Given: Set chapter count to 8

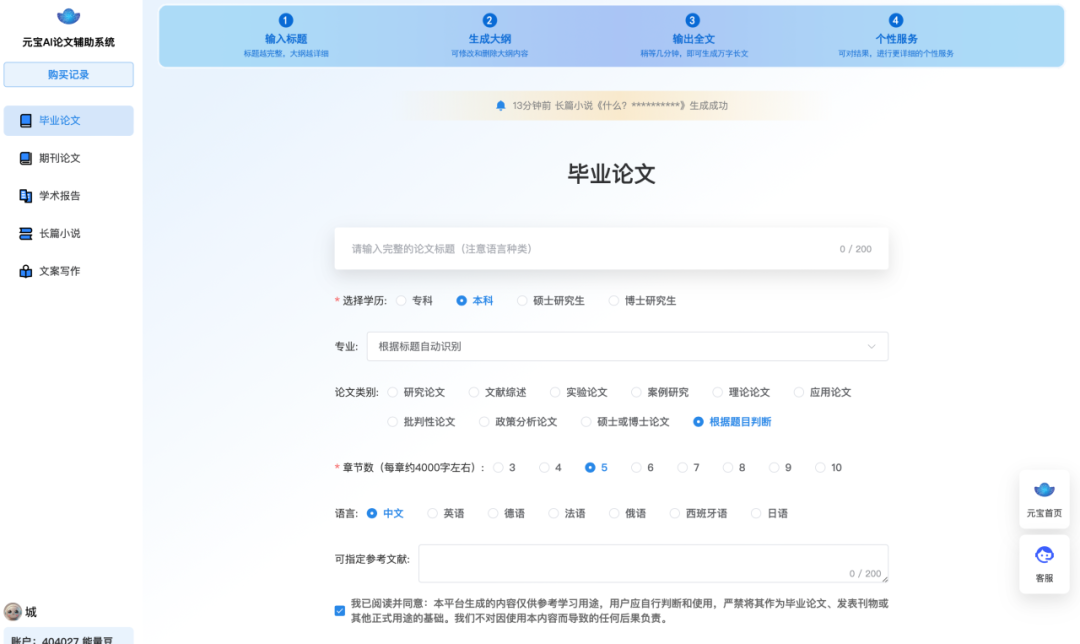Looking at the screenshot, I should coord(728,467).
